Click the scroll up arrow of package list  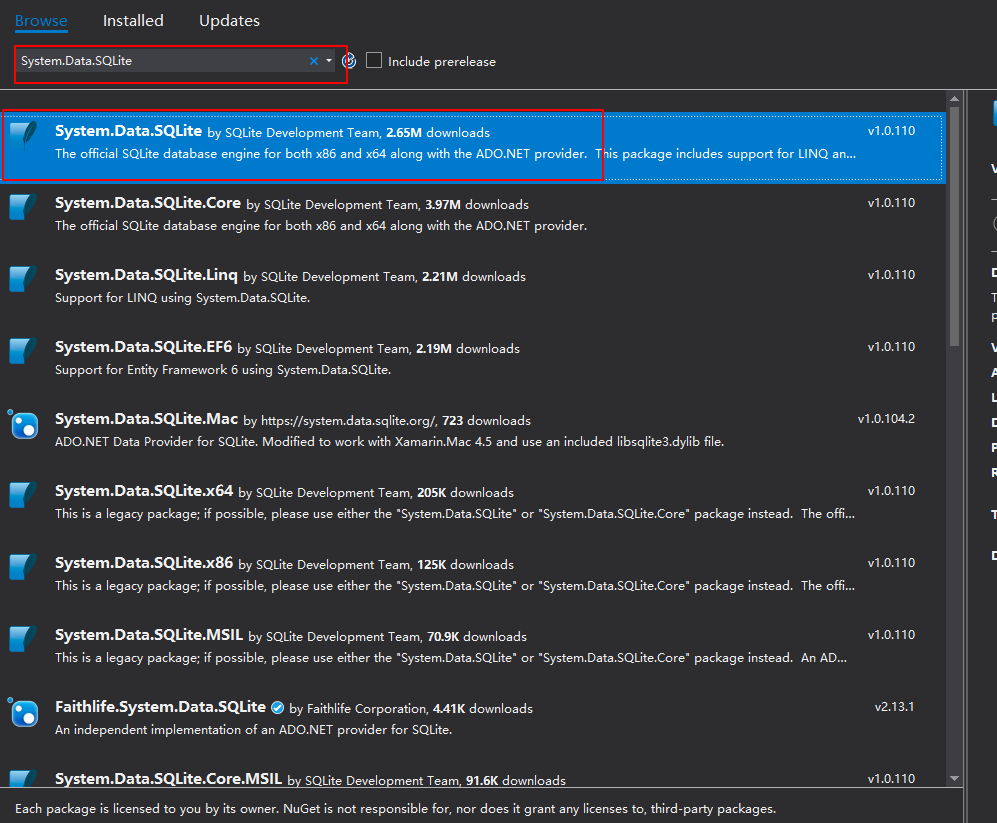[x=954, y=99]
